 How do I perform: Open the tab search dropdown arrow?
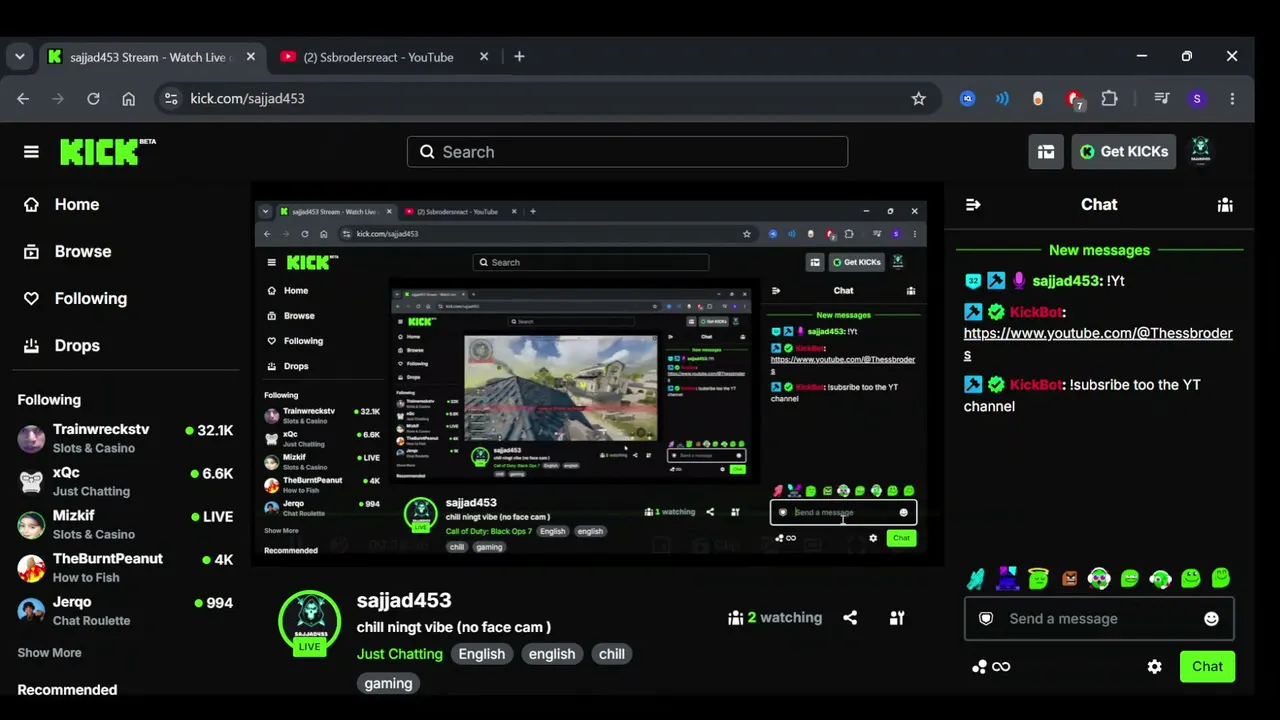pyautogui.click(x=19, y=57)
